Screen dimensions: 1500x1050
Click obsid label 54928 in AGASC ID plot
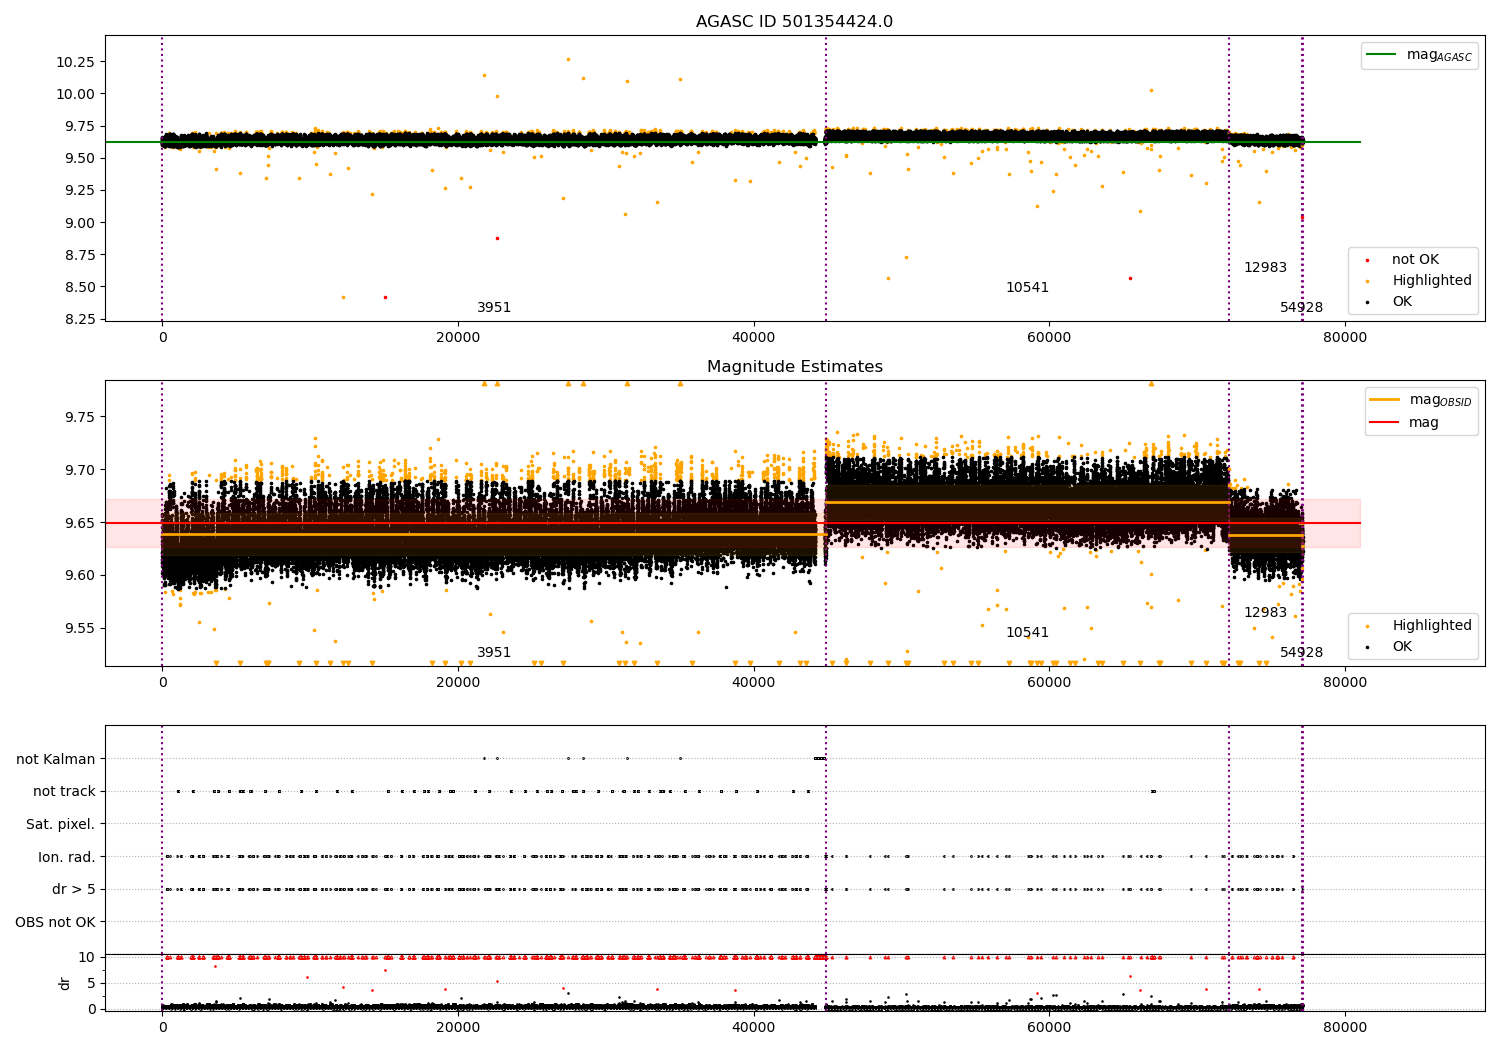[x=1301, y=308]
